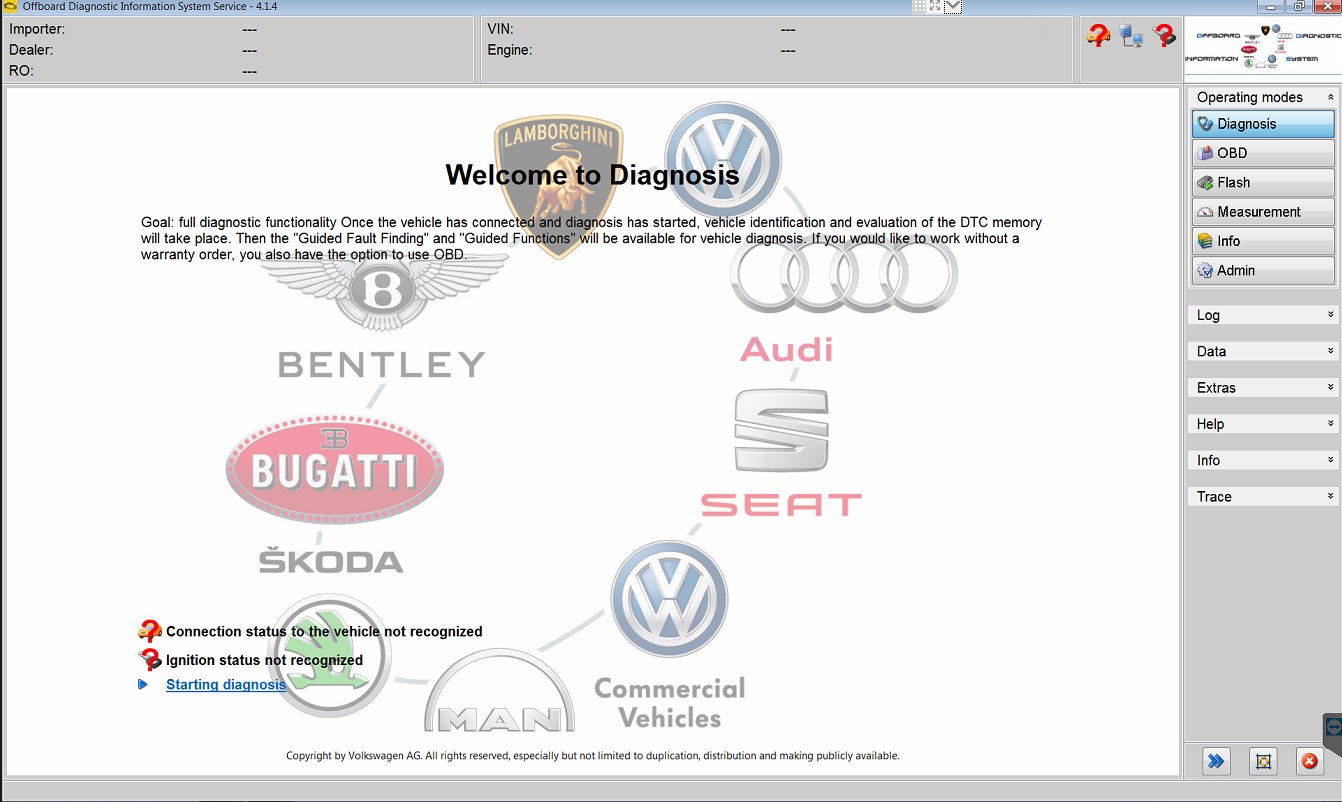
Task: Select the Diagnosis operating mode
Action: click(1263, 124)
